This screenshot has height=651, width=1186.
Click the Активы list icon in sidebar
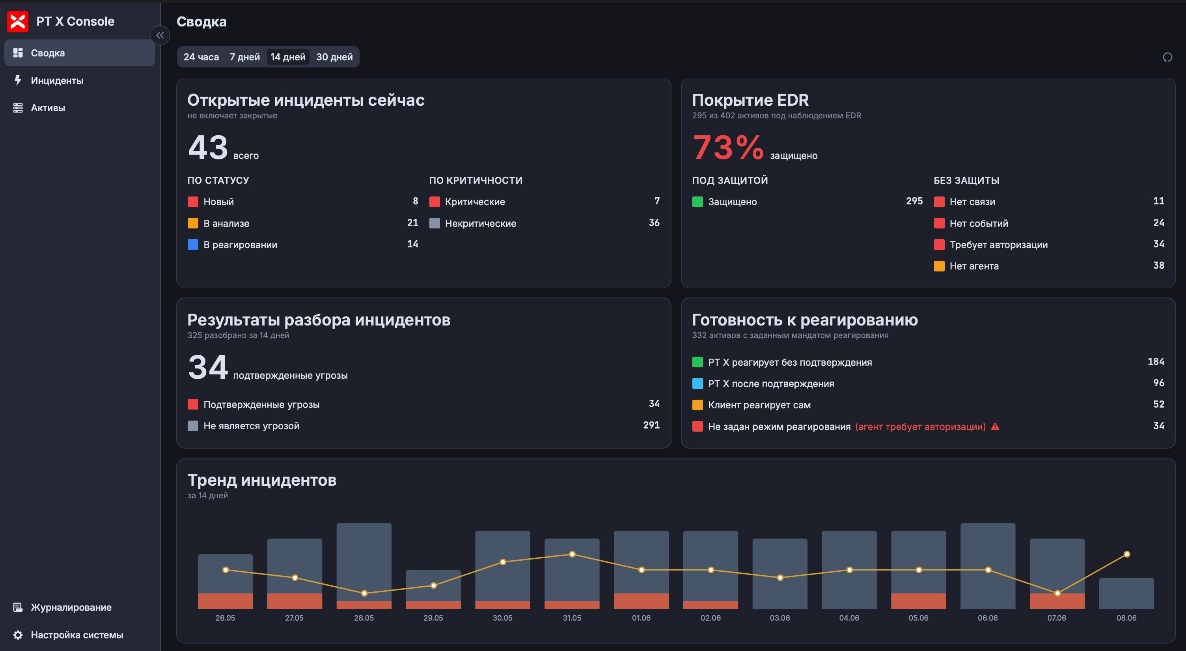[x=18, y=108]
